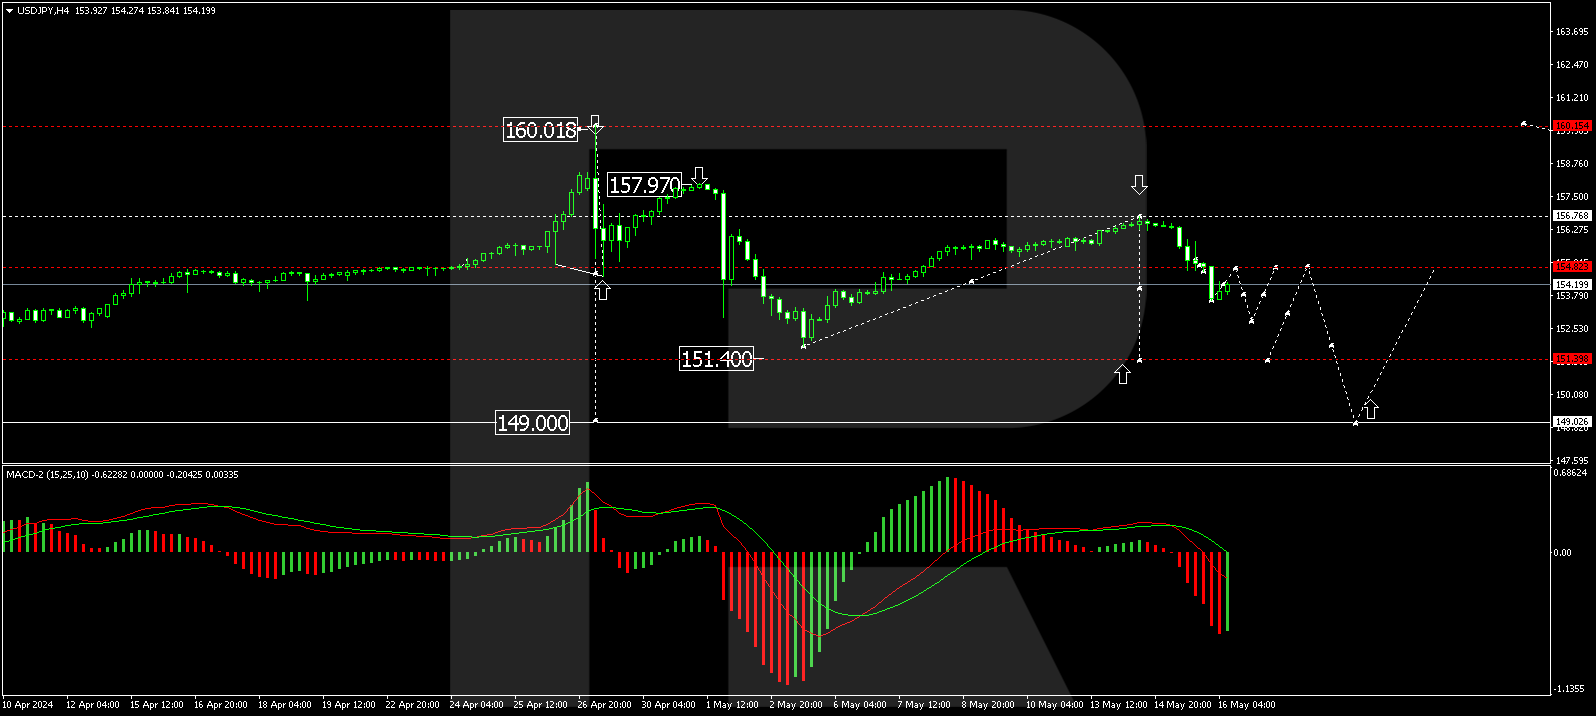The image size is (1596, 716).
Task: Click MACD scale zero value 0.00
Action: point(1564,553)
